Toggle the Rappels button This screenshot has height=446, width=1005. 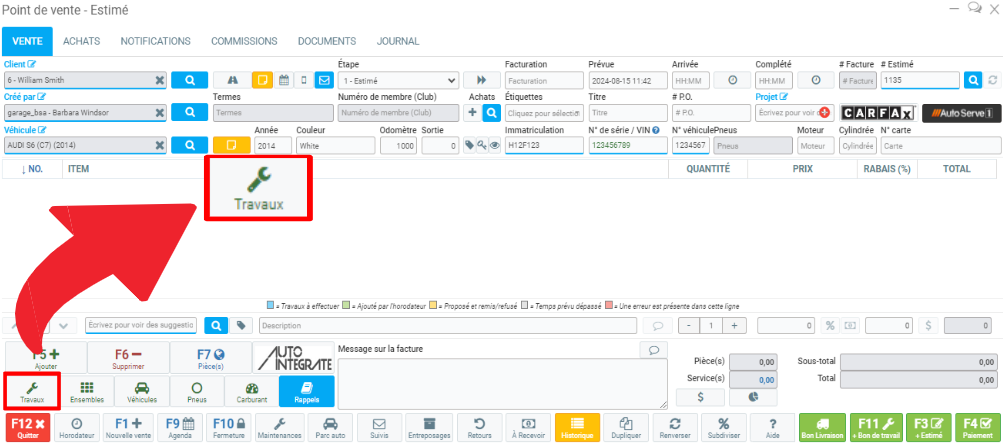306,390
